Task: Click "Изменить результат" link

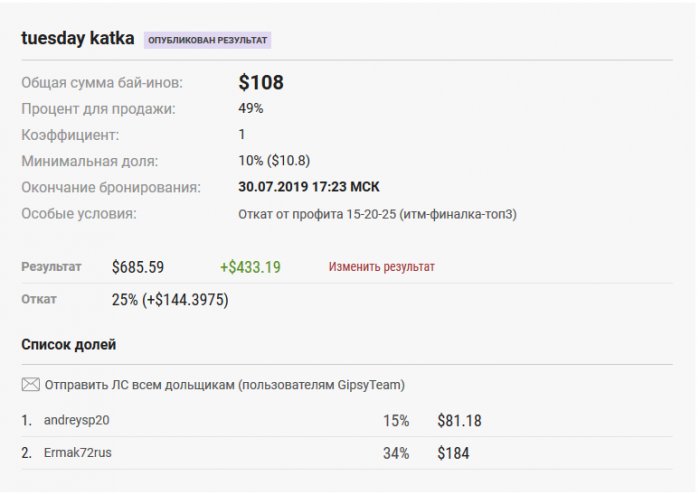Action: pos(382,267)
